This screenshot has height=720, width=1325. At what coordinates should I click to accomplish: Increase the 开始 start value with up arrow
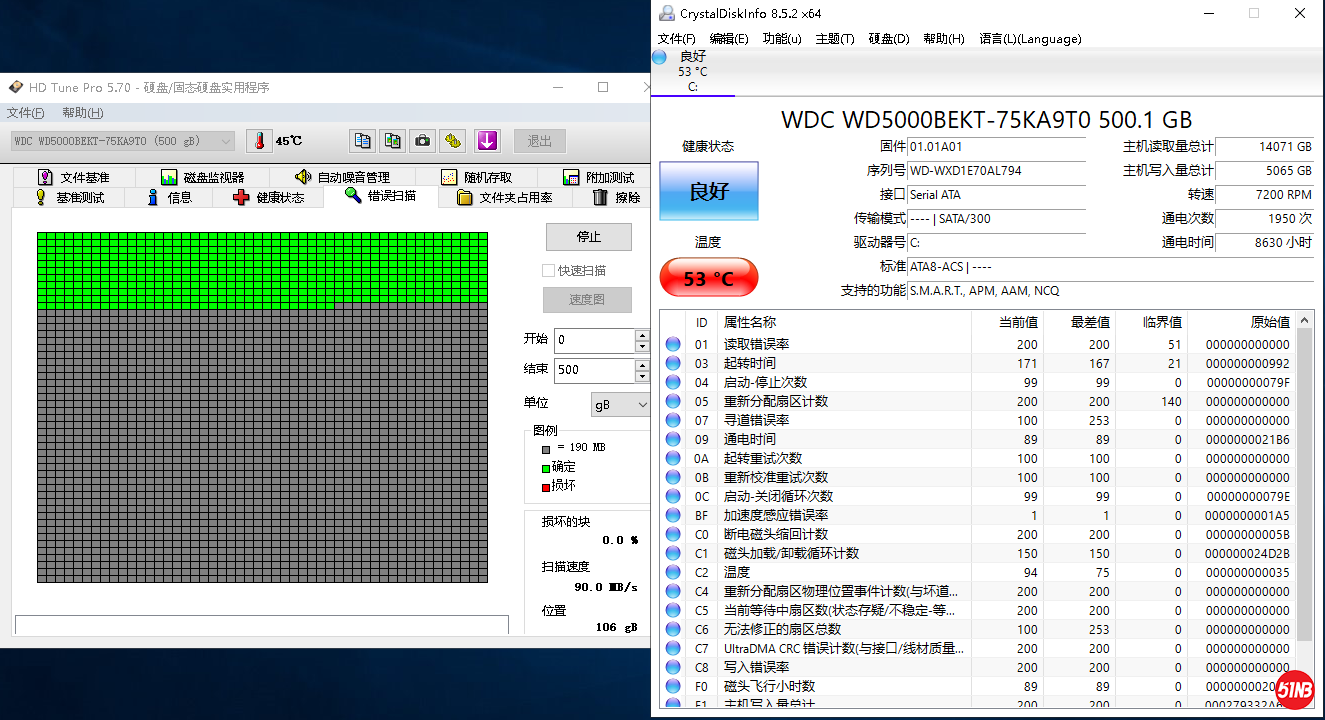click(642, 335)
